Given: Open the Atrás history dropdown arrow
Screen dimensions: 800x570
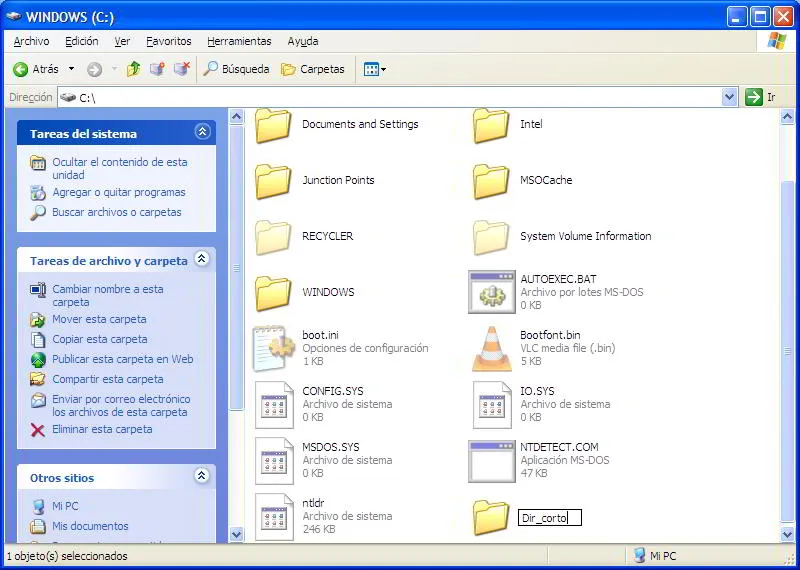Looking at the screenshot, I should click(71, 69).
